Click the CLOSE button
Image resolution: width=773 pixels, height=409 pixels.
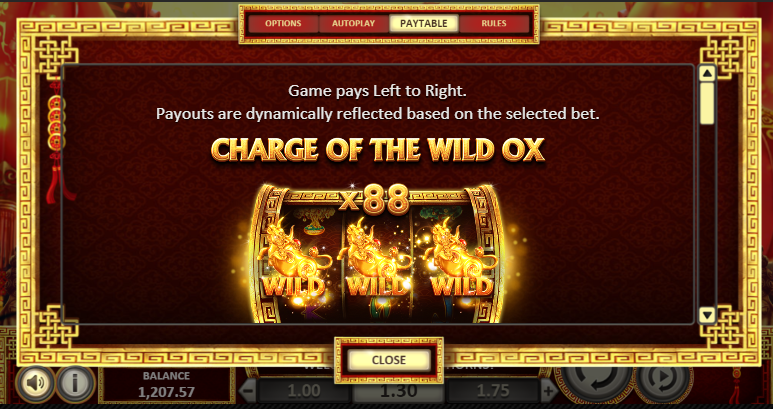tap(389, 360)
